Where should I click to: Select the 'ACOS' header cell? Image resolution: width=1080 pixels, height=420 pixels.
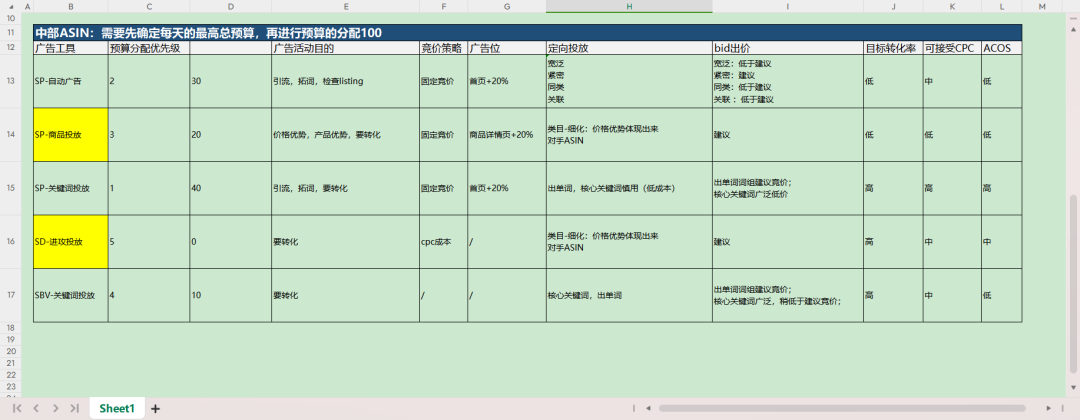[x=1001, y=48]
